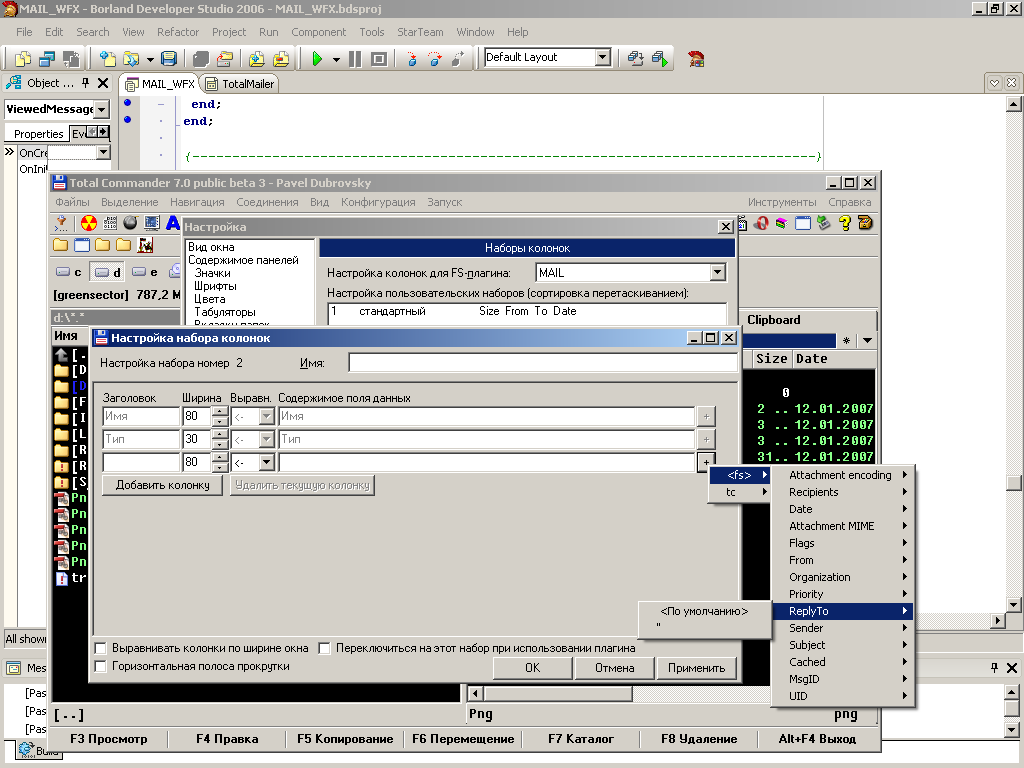
Task: Open the OnCreate event value dropdown
Action: point(103,152)
